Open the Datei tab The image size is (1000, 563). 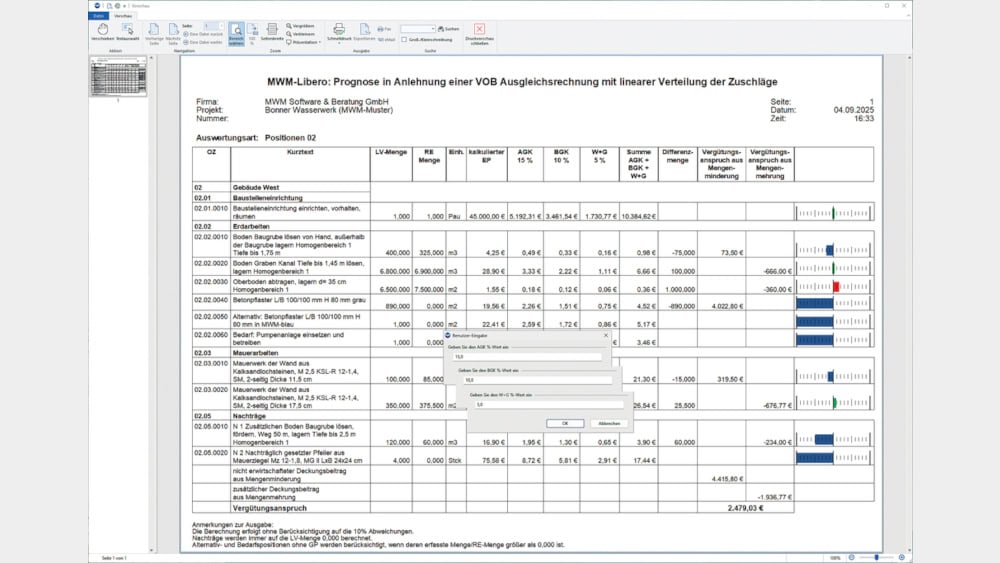pyautogui.click(x=98, y=17)
